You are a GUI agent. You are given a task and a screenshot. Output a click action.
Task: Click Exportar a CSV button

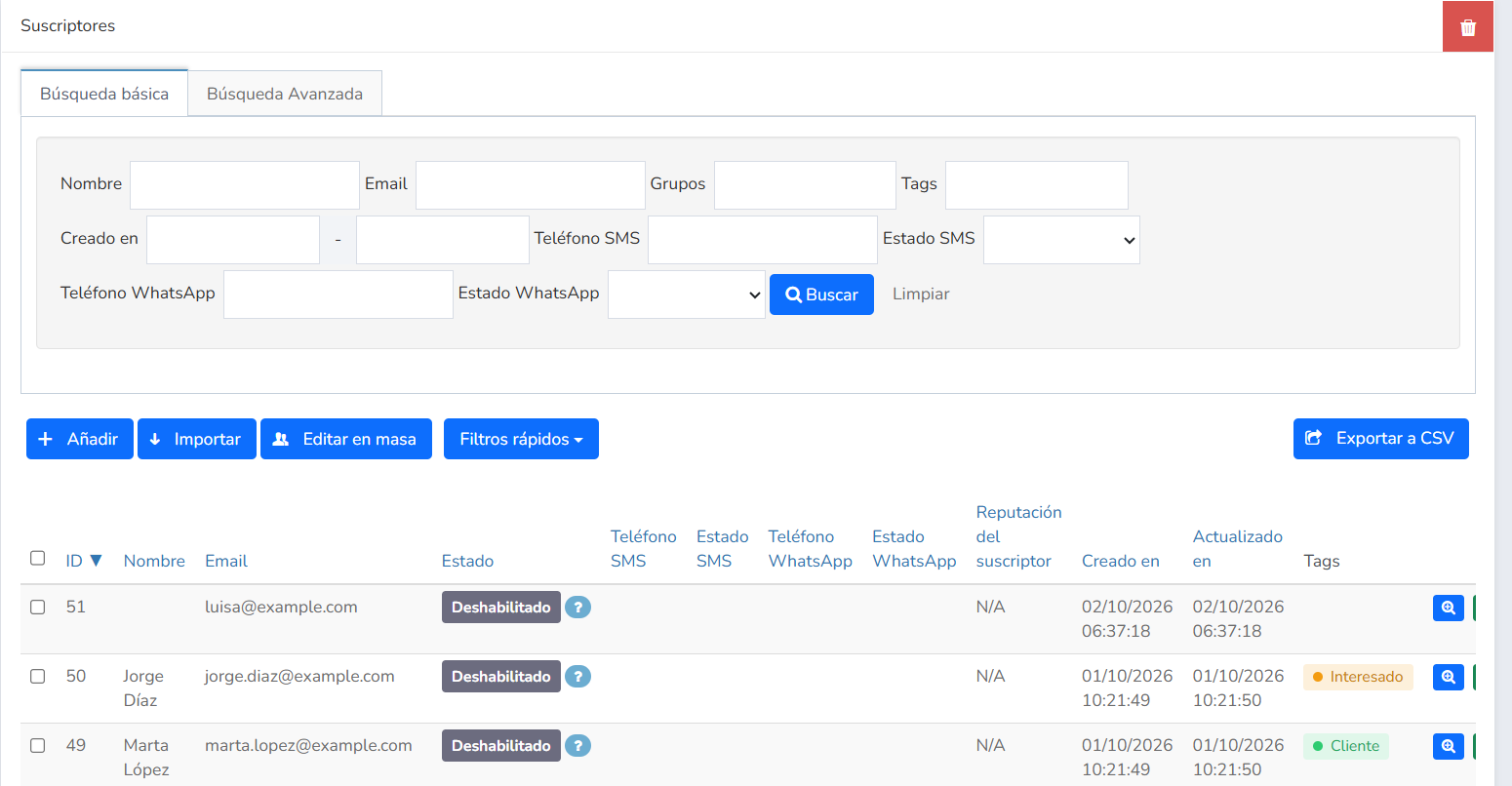[x=1381, y=438]
